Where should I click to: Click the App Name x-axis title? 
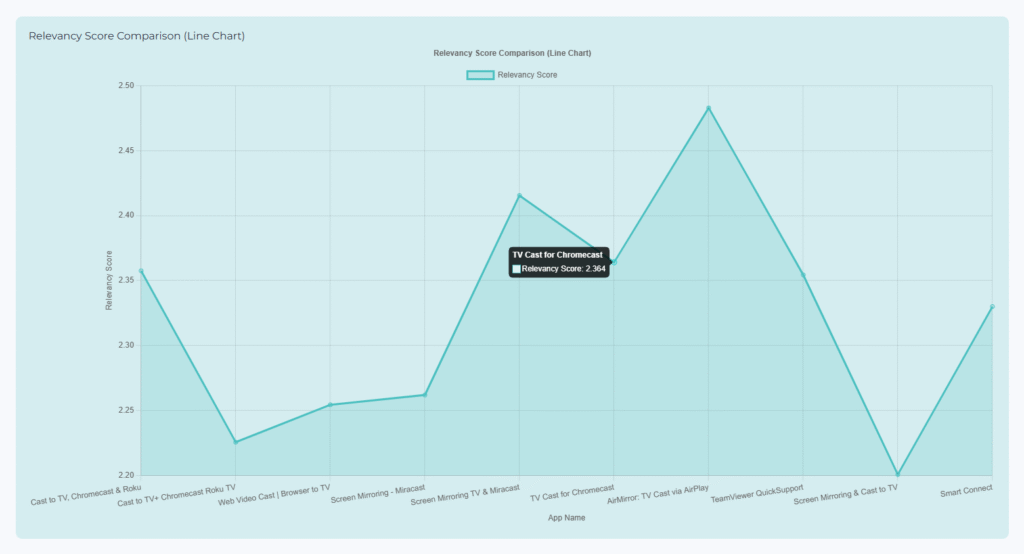pos(566,518)
